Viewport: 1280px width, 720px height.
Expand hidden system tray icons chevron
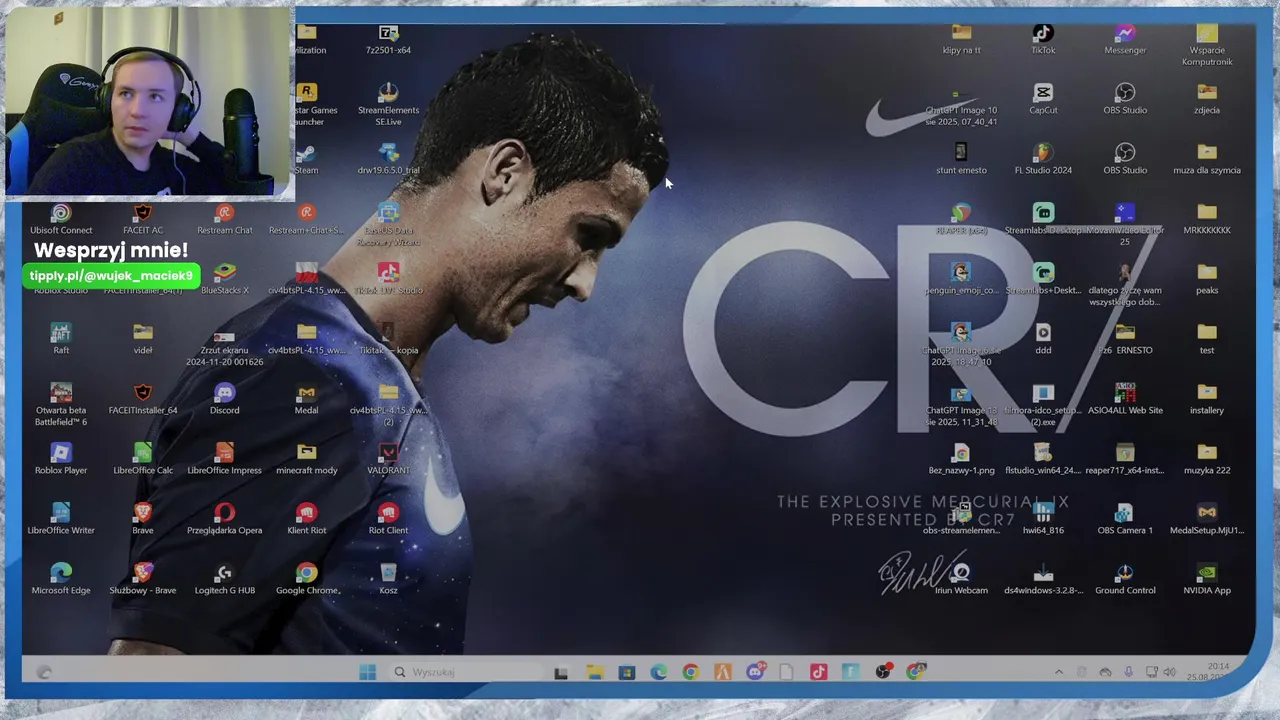pos(1059,672)
